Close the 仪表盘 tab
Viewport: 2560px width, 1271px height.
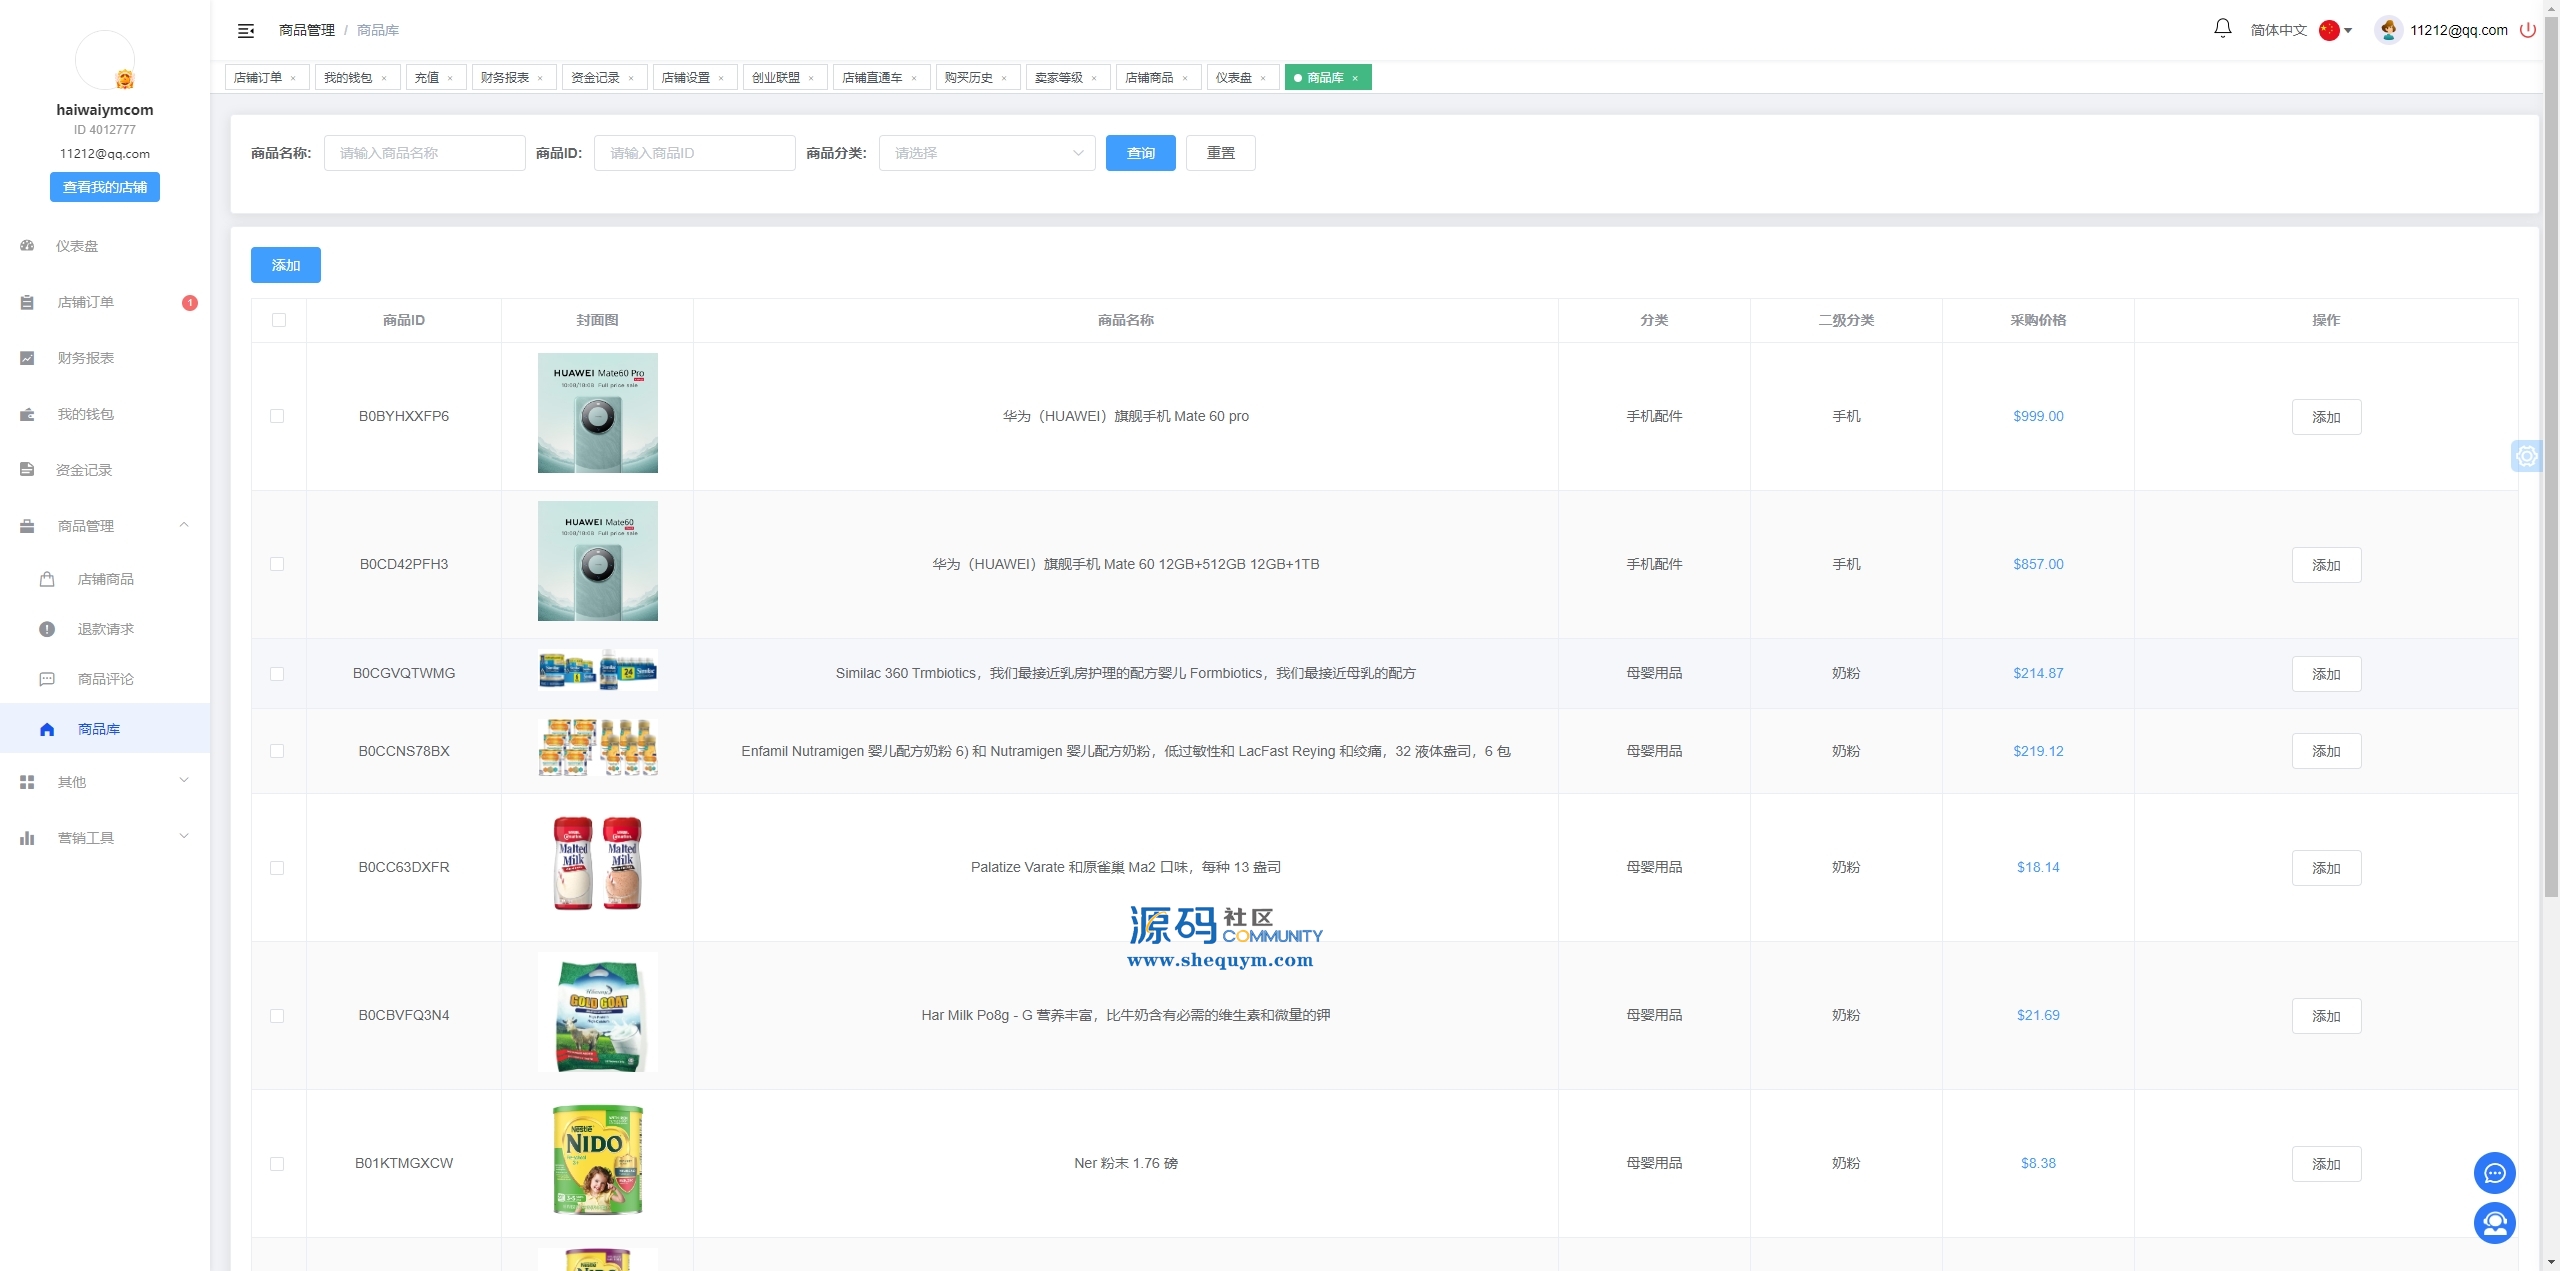pos(1263,78)
